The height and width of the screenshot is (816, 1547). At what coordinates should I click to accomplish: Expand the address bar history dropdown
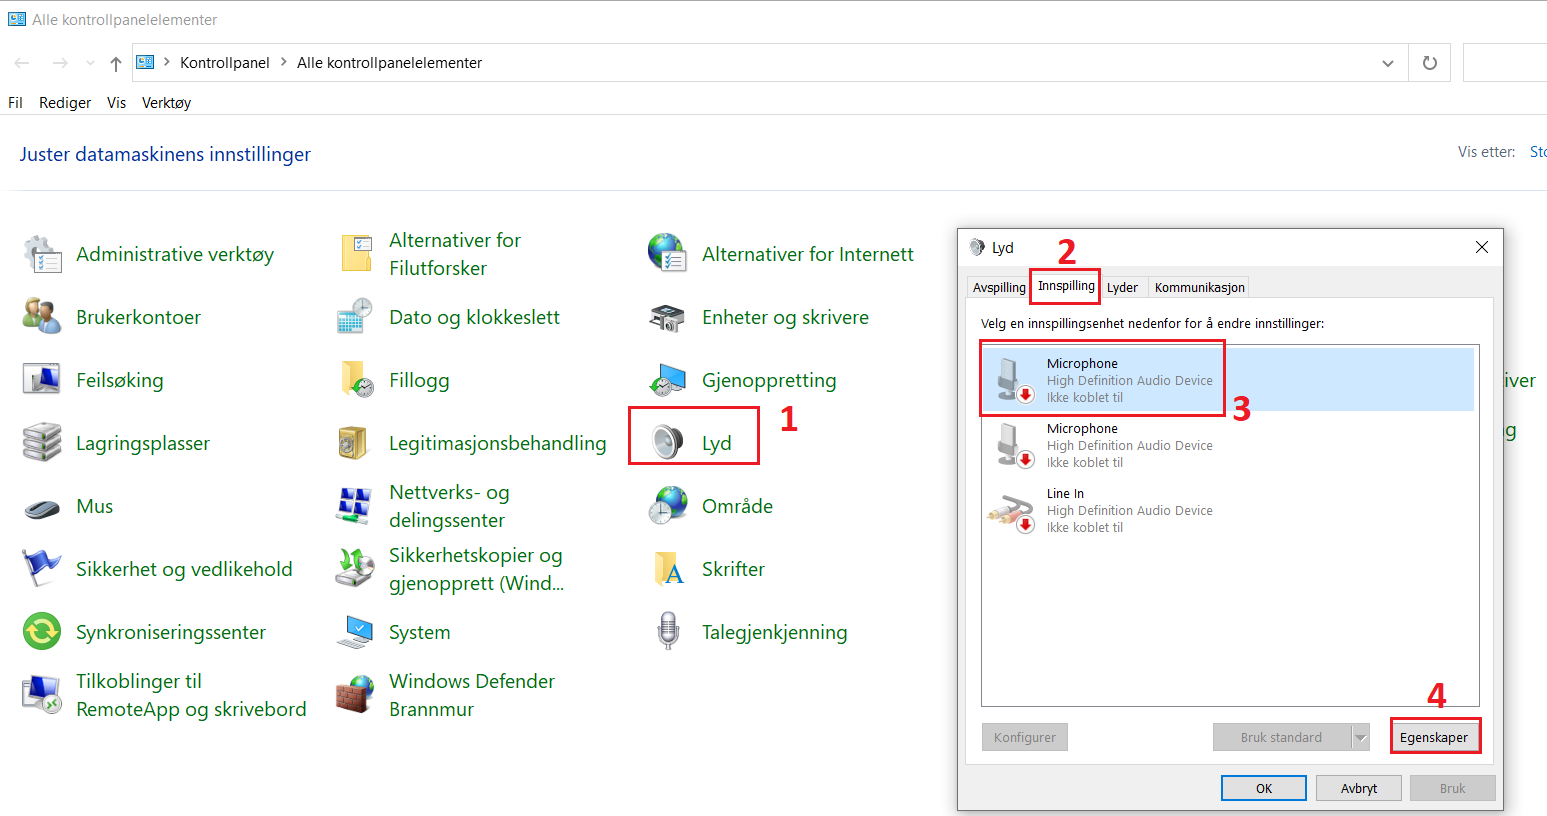1388,63
